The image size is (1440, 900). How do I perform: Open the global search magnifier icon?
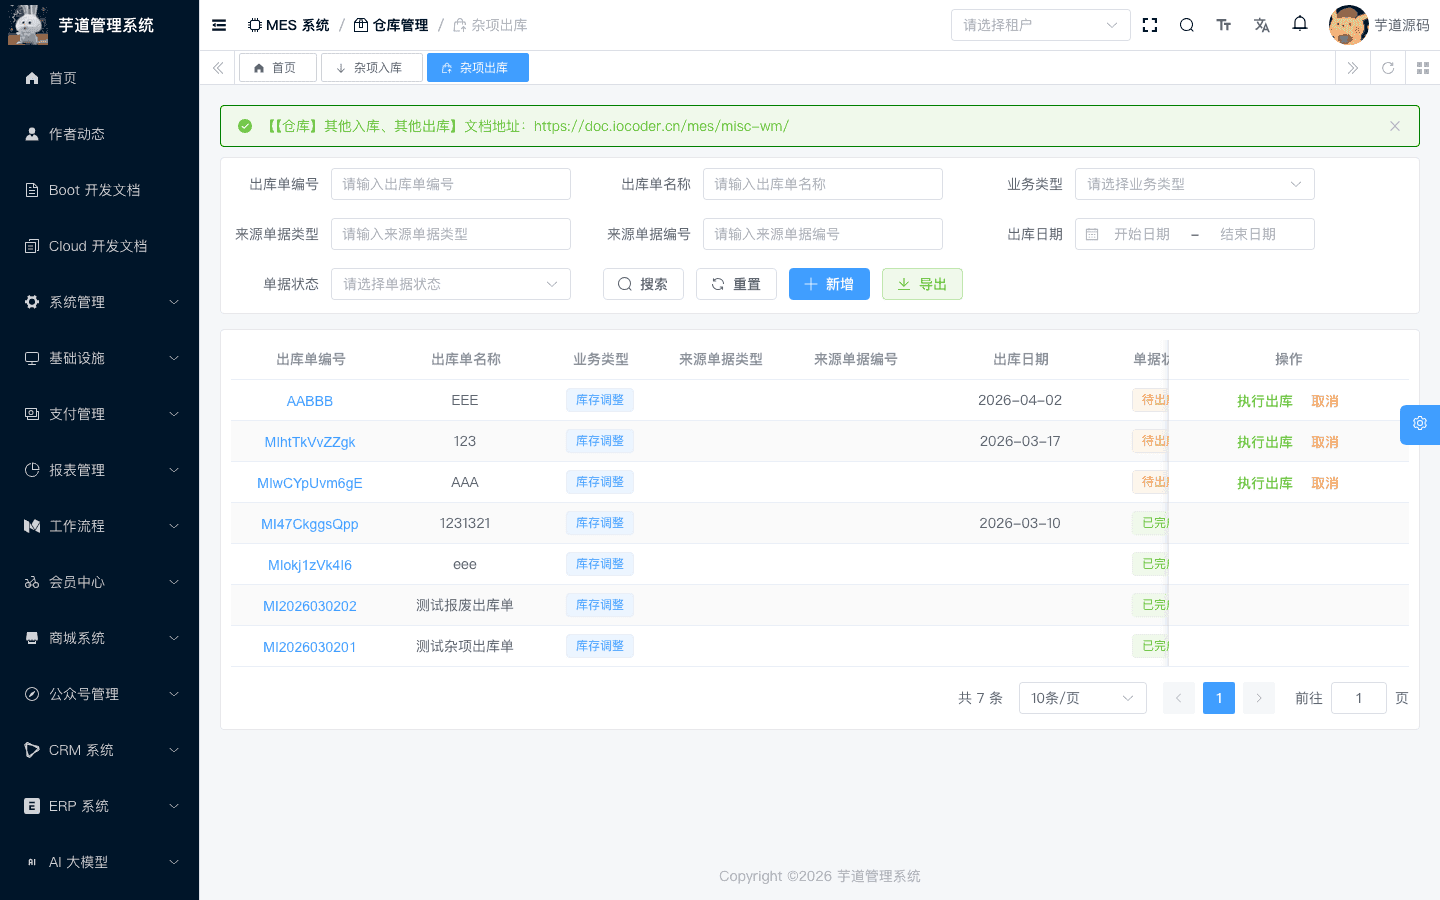coord(1186,24)
